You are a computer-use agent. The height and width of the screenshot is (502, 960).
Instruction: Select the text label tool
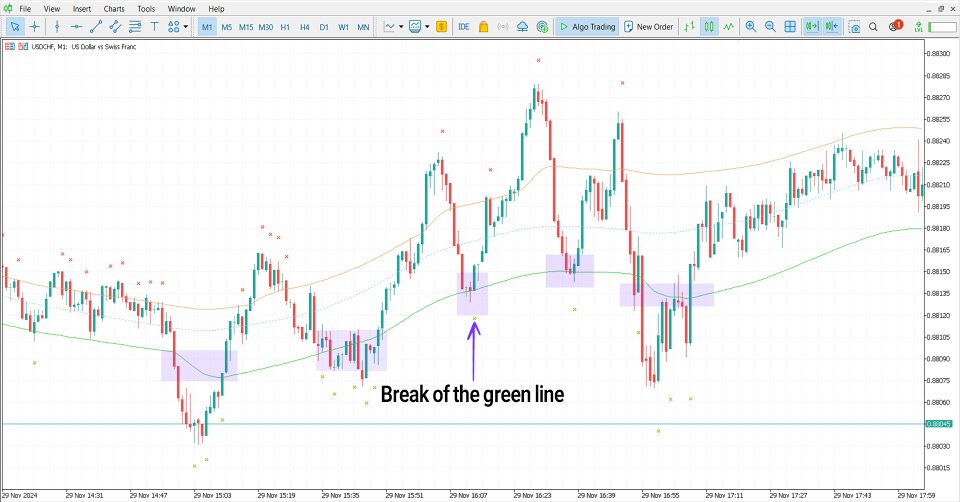tap(154, 27)
